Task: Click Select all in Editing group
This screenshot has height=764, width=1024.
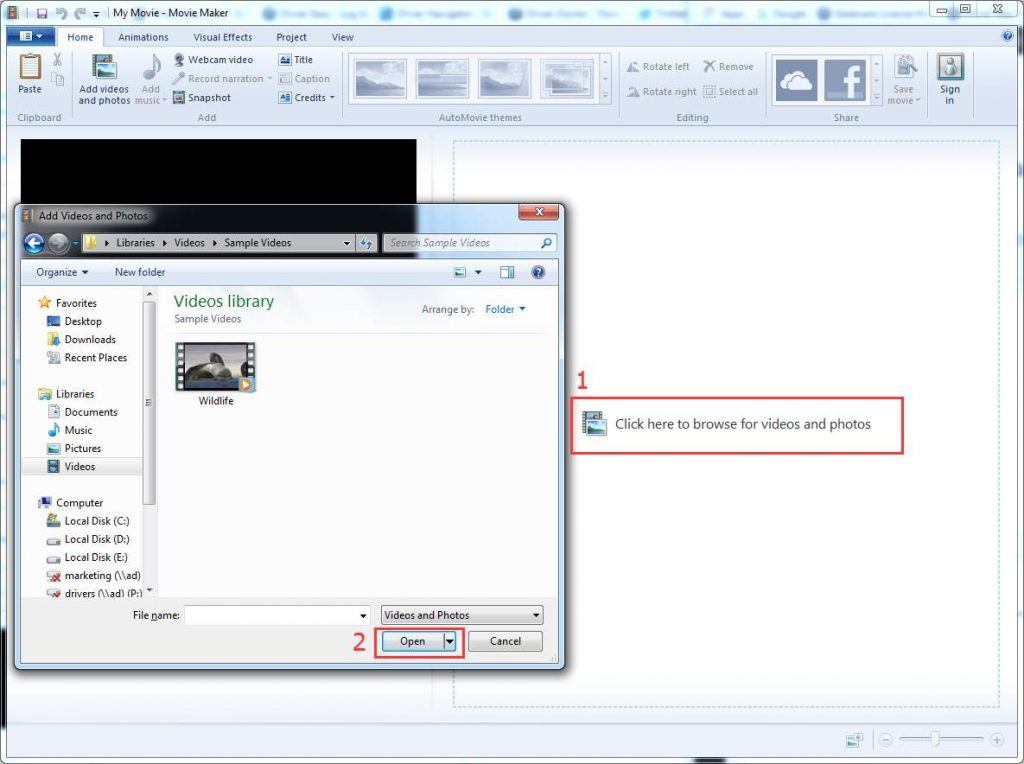Action: pos(731,91)
